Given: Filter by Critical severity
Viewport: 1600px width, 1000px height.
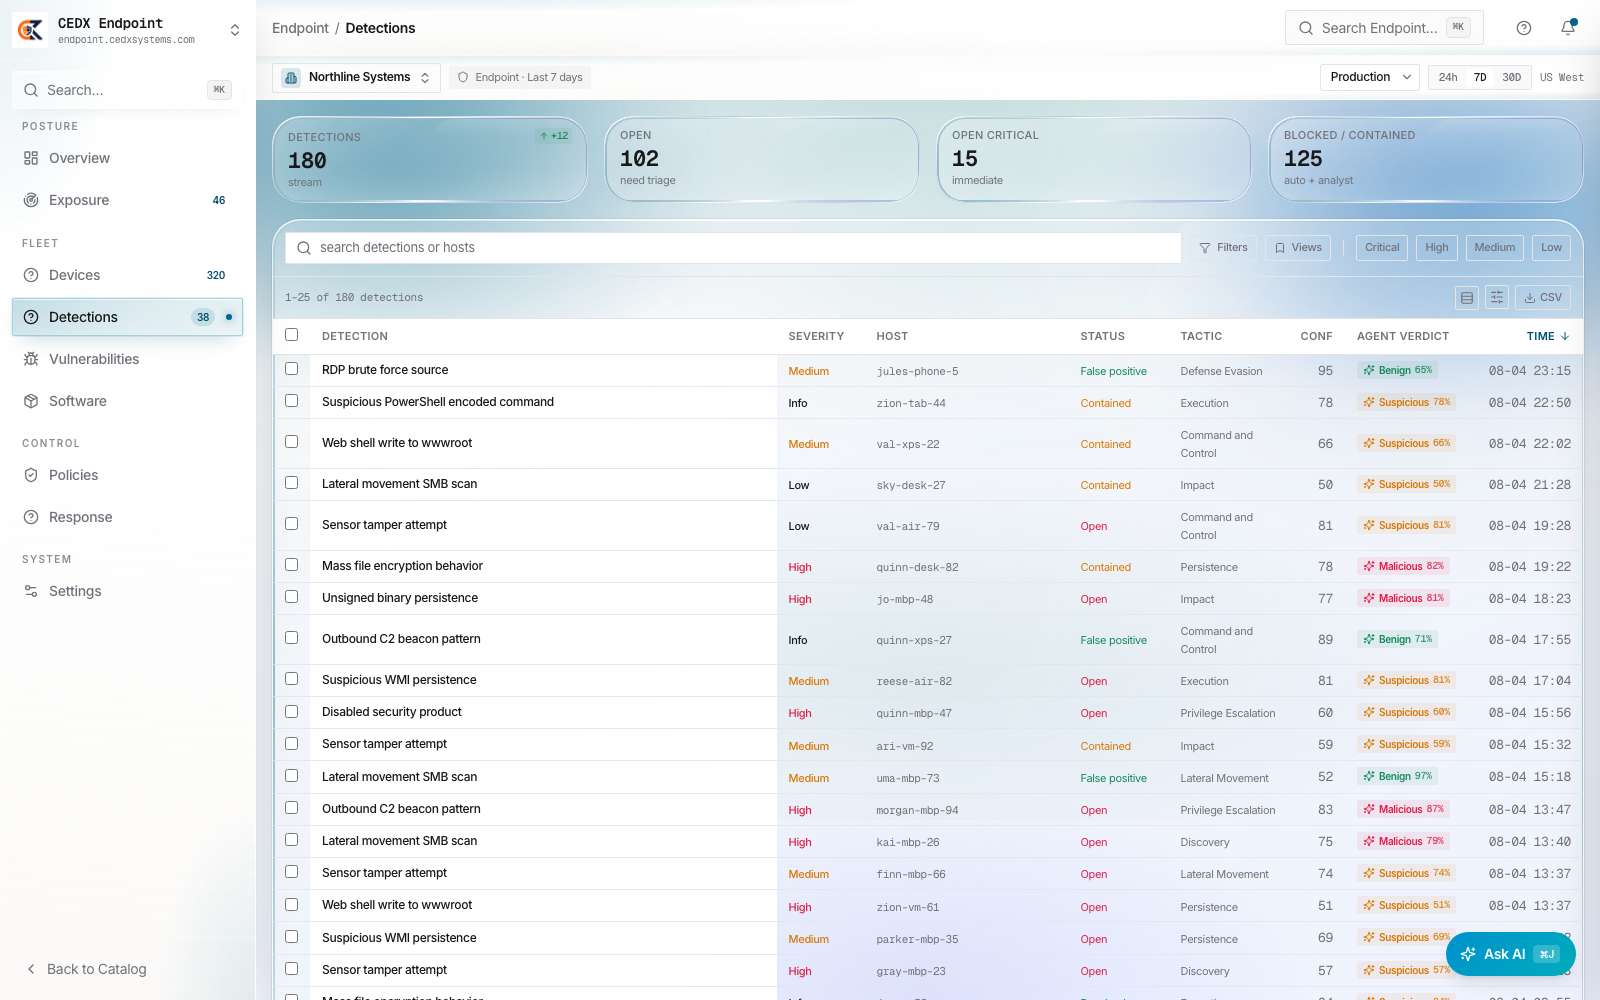Looking at the screenshot, I should 1382,248.
